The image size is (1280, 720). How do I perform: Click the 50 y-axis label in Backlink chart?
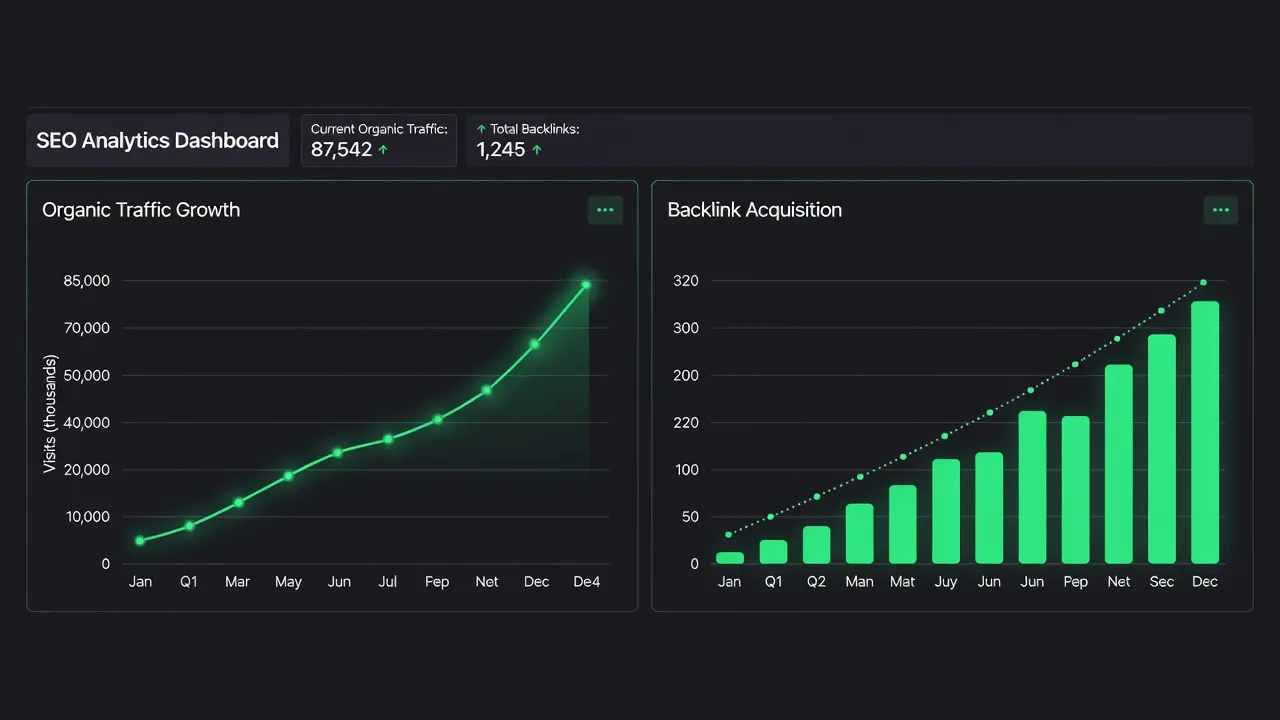click(x=689, y=517)
